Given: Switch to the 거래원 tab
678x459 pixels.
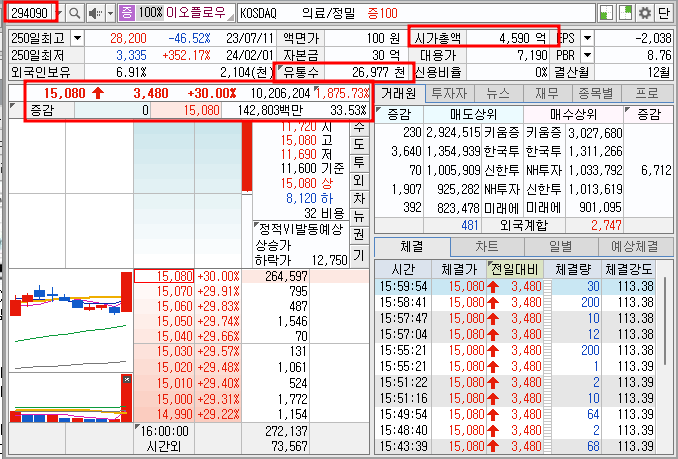Looking at the screenshot, I should pyautogui.click(x=399, y=93).
